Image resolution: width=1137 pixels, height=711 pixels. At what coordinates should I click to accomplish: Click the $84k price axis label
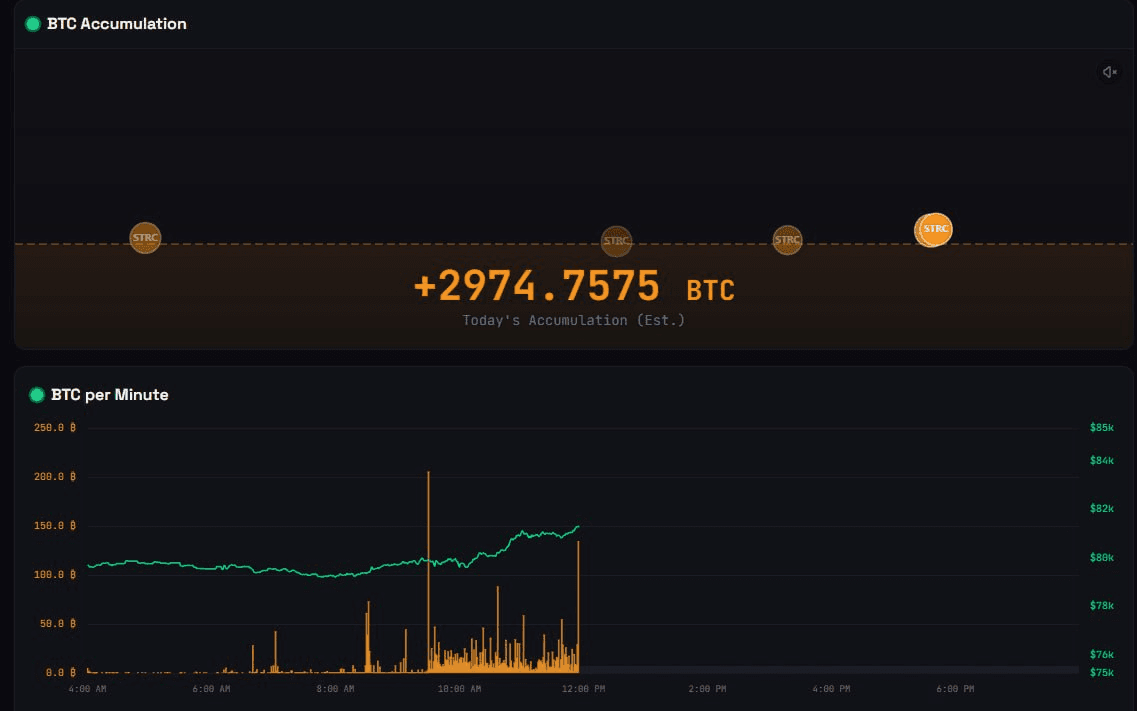pos(1101,460)
